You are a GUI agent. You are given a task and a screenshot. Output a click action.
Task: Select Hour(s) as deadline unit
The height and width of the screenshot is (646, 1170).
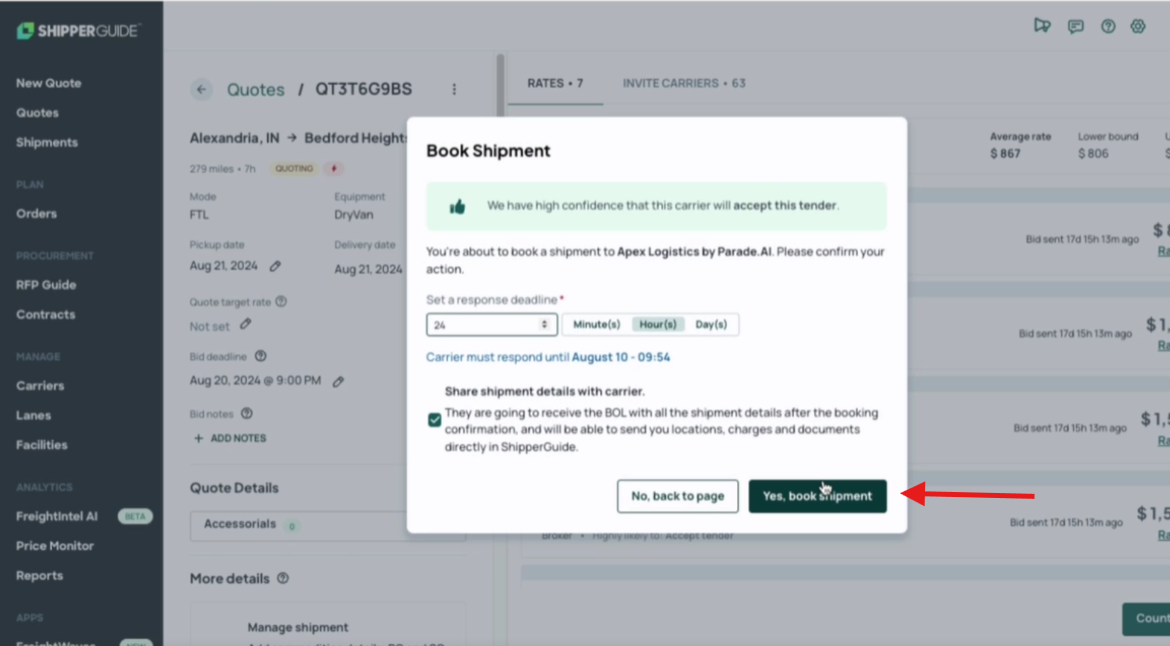point(657,324)
